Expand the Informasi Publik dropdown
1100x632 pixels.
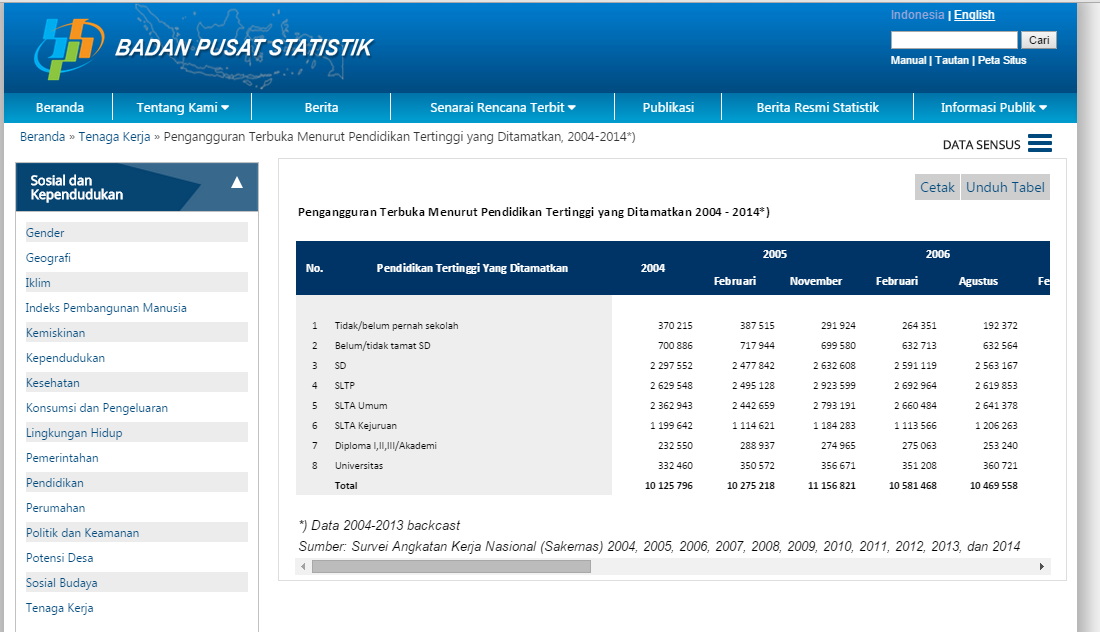tap(994, 107)
